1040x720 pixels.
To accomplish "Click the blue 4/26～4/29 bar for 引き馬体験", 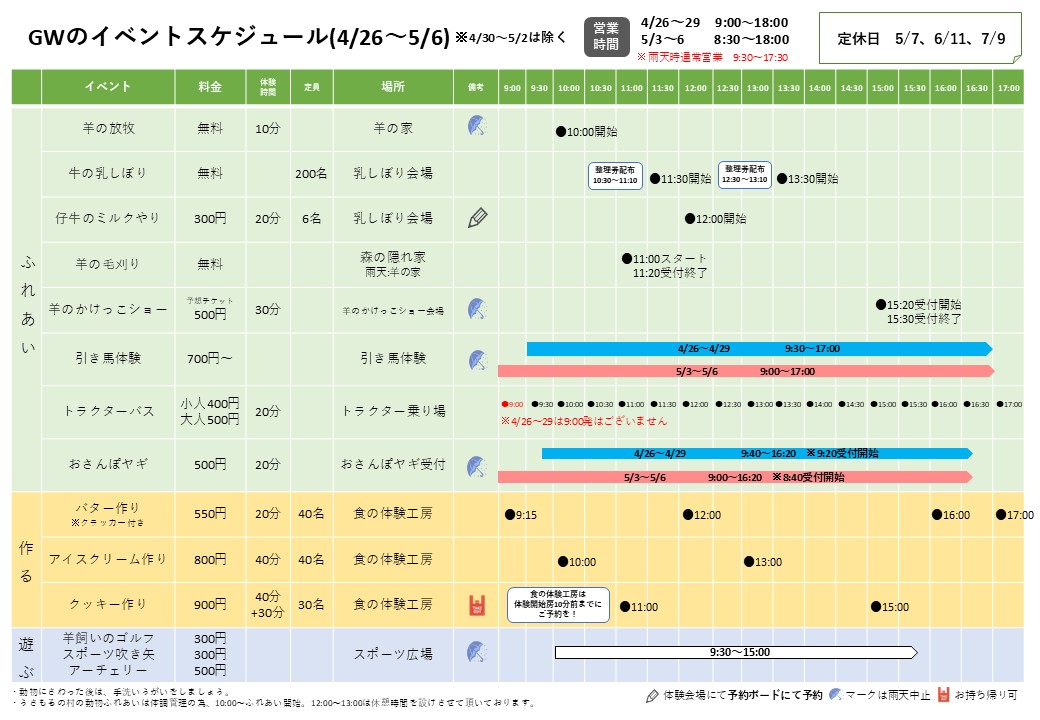I will 758,349.
